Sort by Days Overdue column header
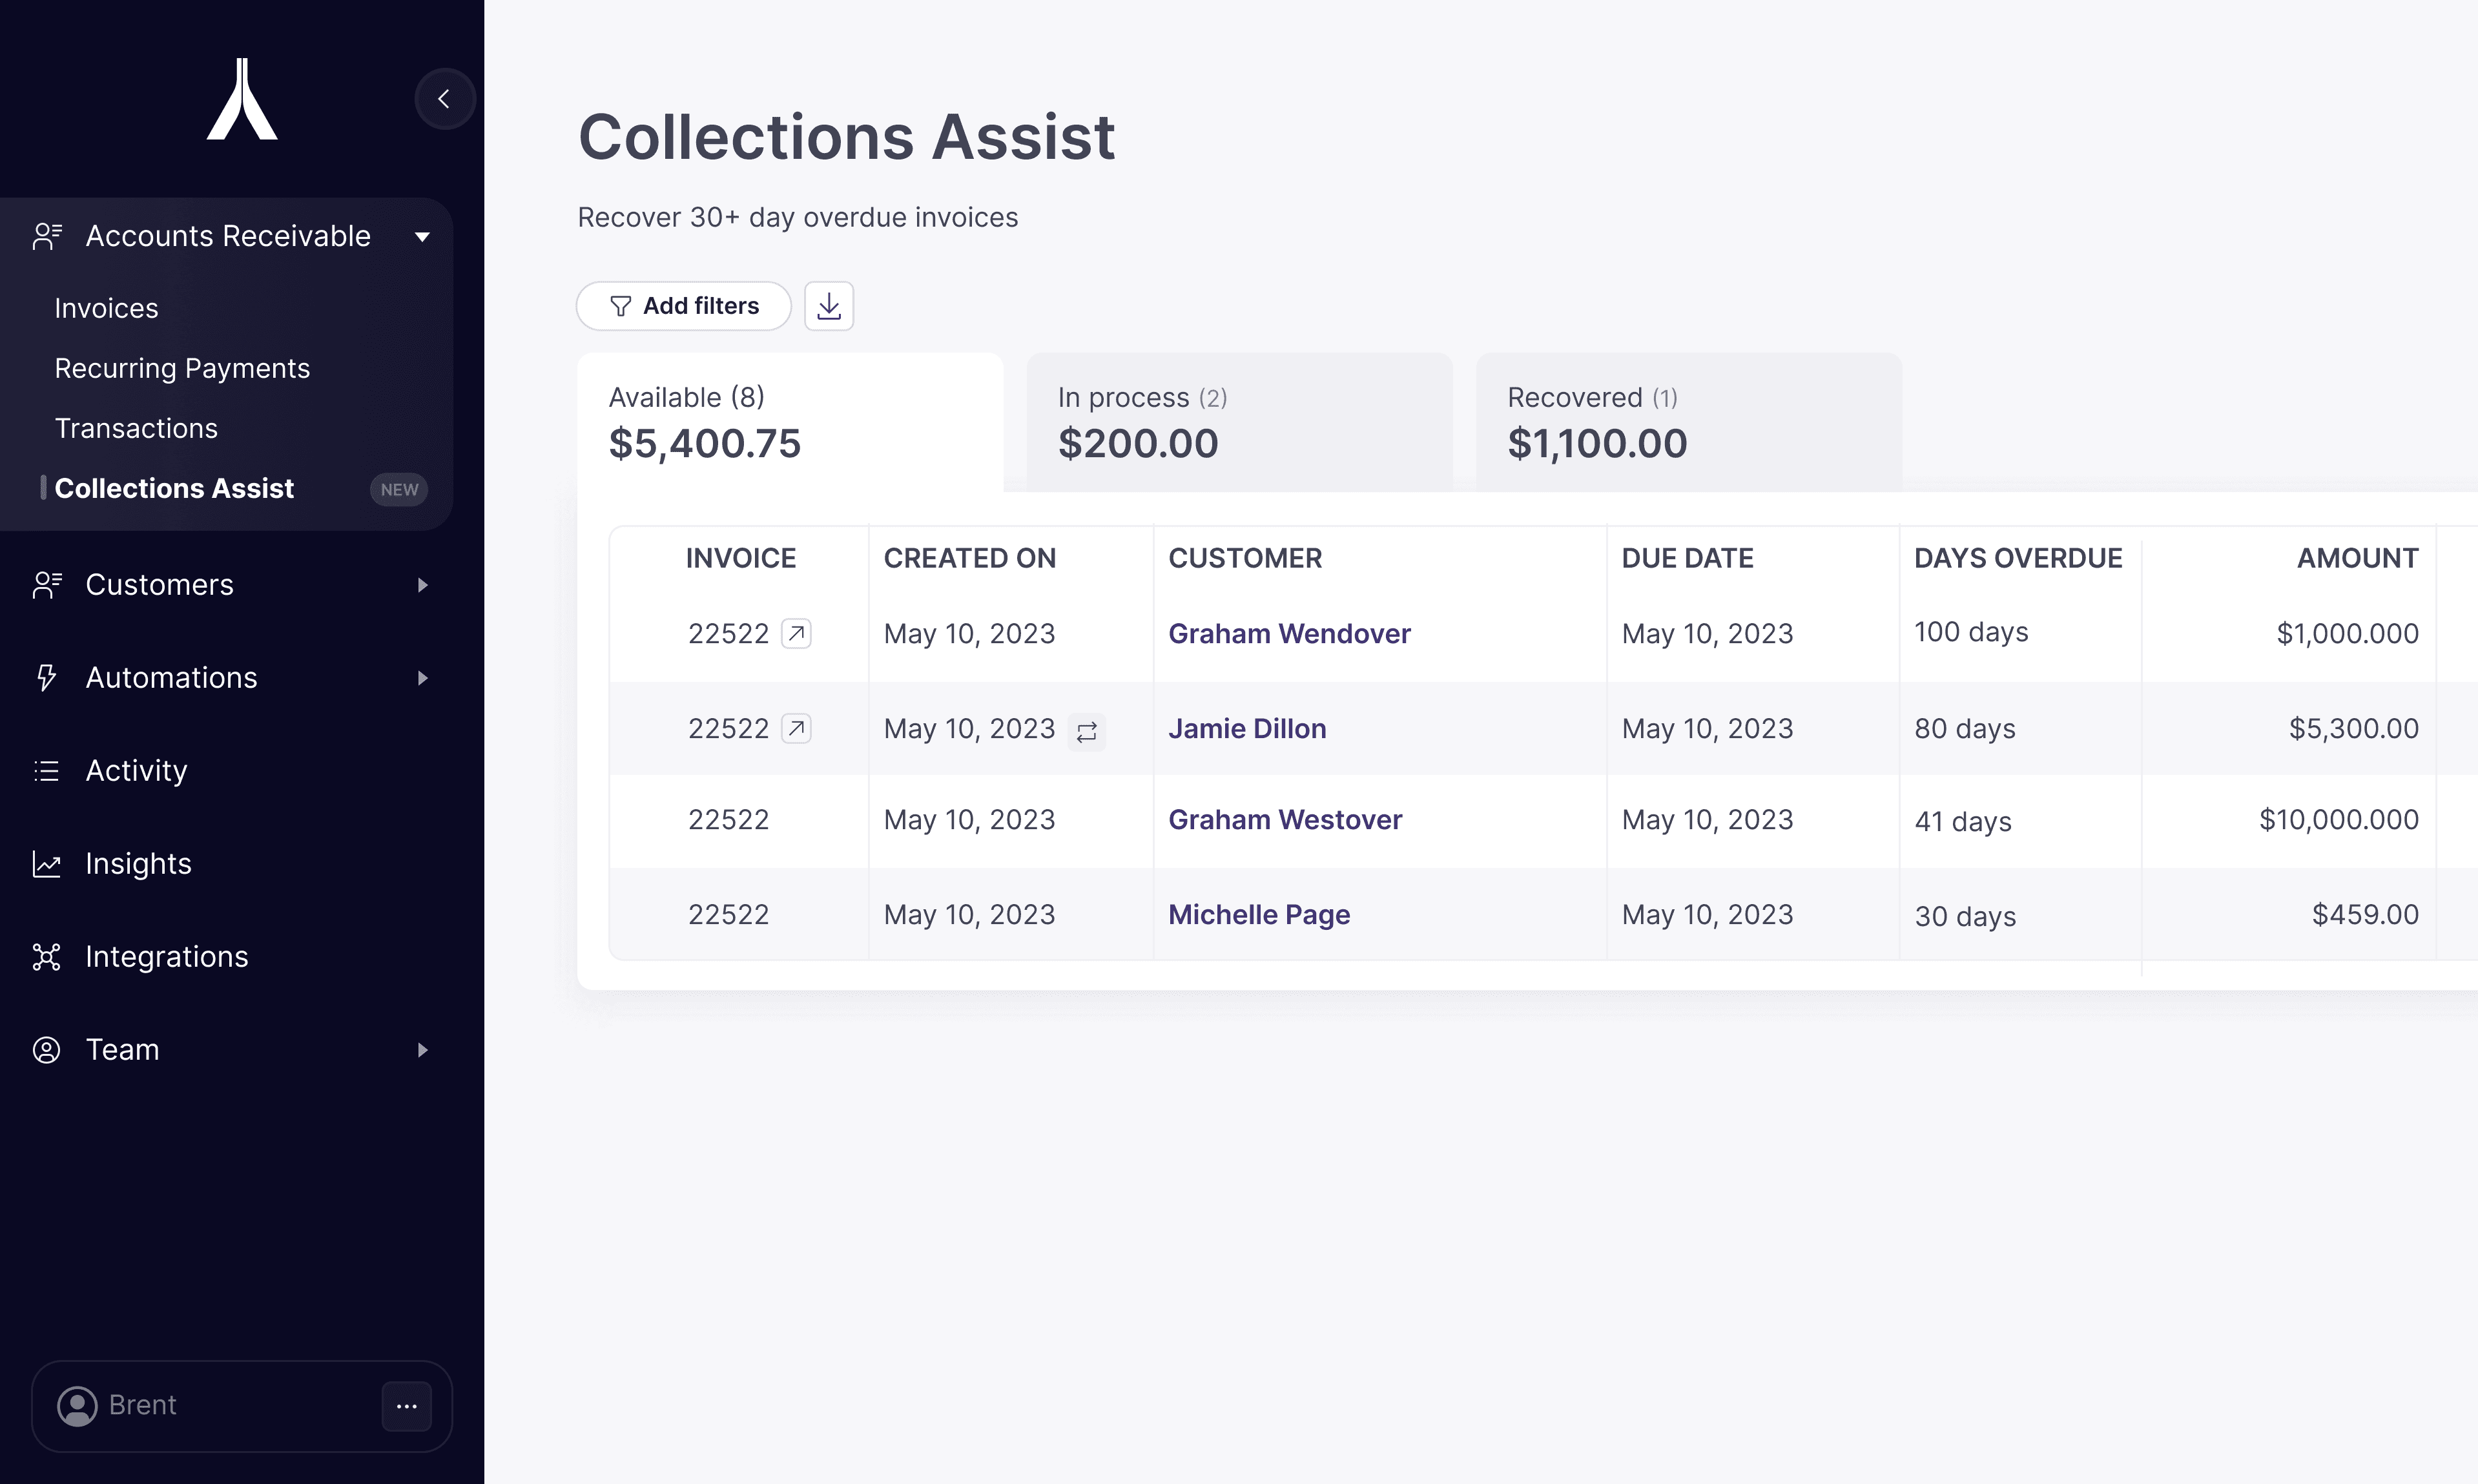 coord(2018,558)
